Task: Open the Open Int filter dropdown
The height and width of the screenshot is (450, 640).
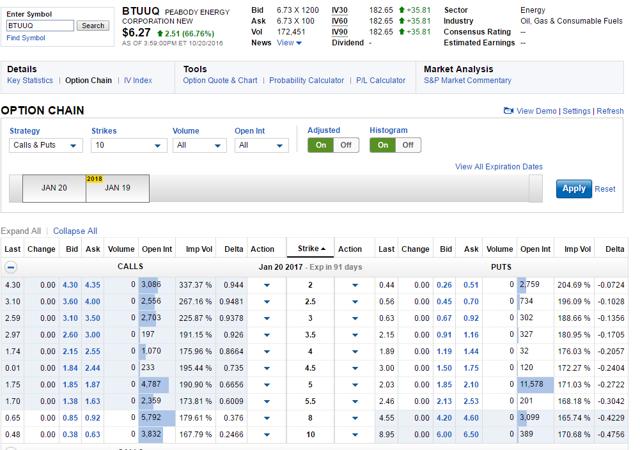Action: coord(261,145)
